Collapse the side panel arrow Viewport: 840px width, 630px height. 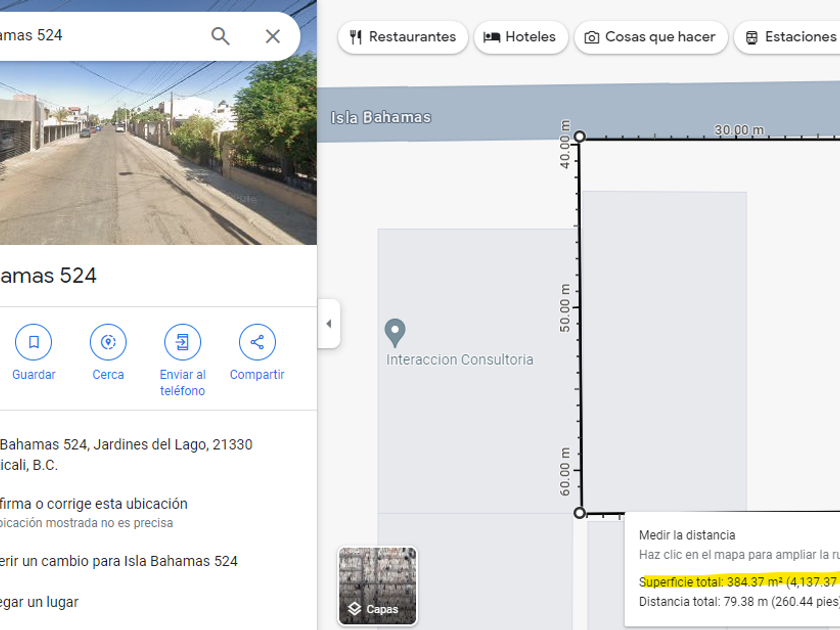pyautogui.click(x=329, y=324)
